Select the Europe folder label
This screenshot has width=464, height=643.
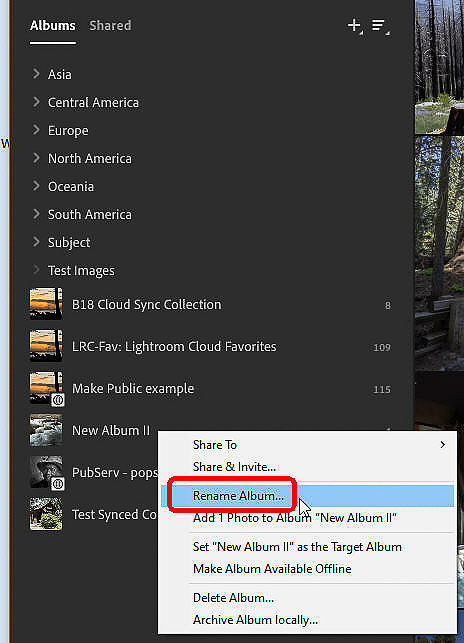pyautogui.click(x=68, y=130)
